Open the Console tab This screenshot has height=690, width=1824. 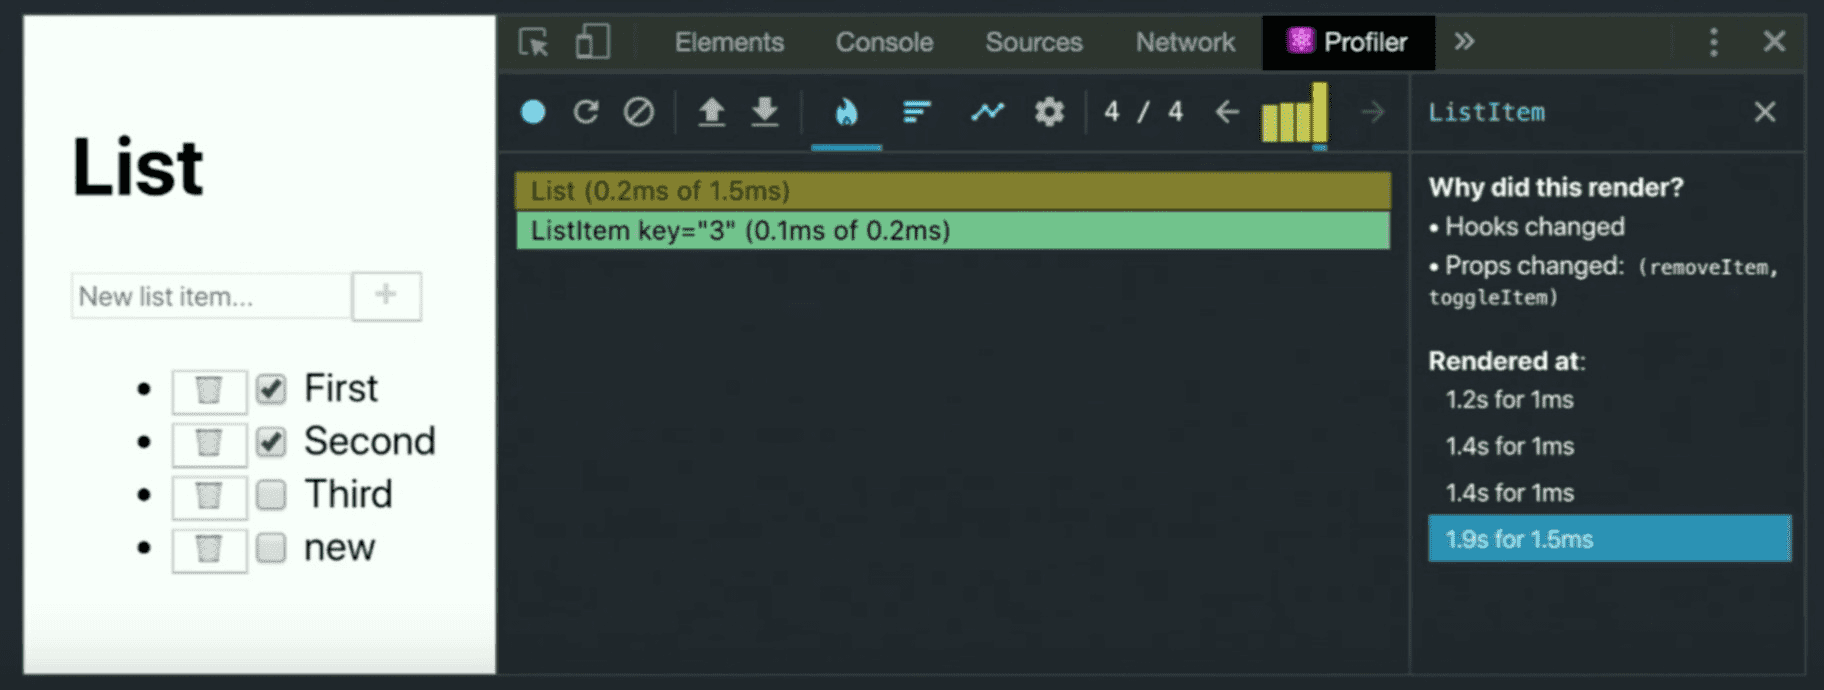884,42
